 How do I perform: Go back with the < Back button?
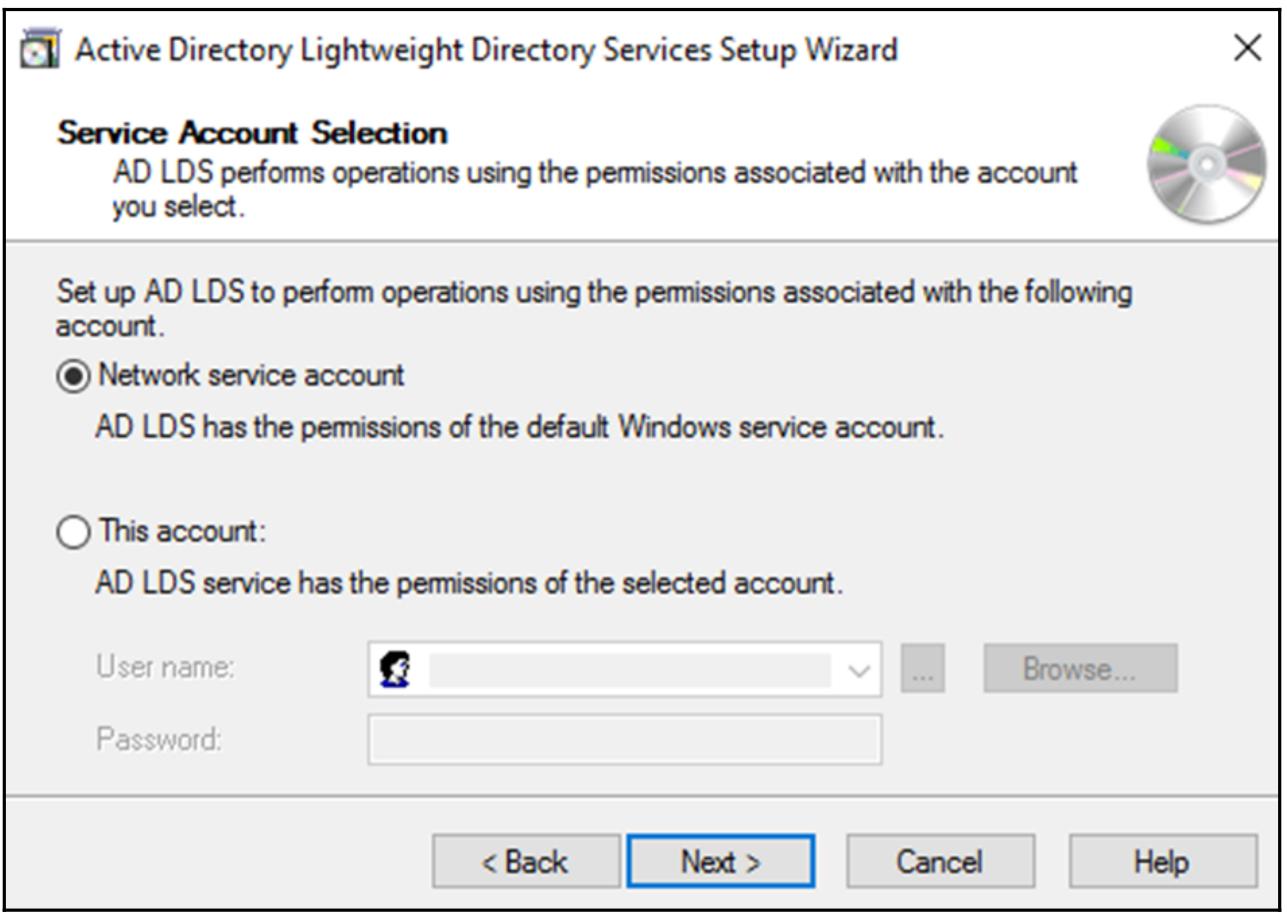526,861
